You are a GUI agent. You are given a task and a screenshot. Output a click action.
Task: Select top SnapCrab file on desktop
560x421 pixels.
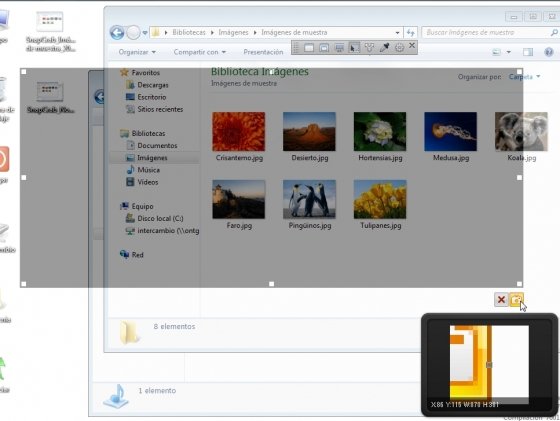pos(50,31)
